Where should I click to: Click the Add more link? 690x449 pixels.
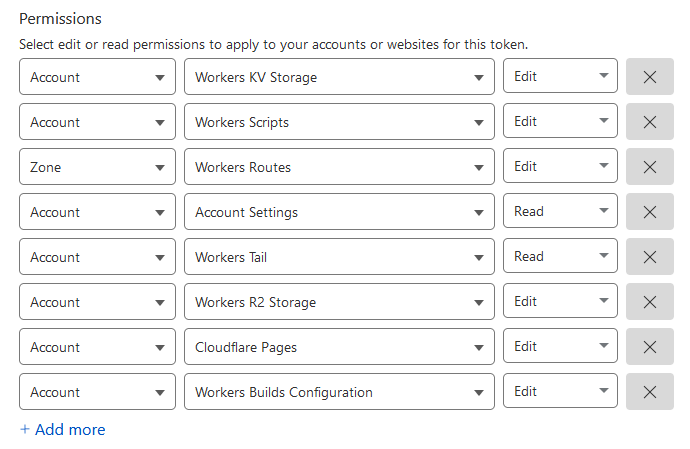click(63, 429)
